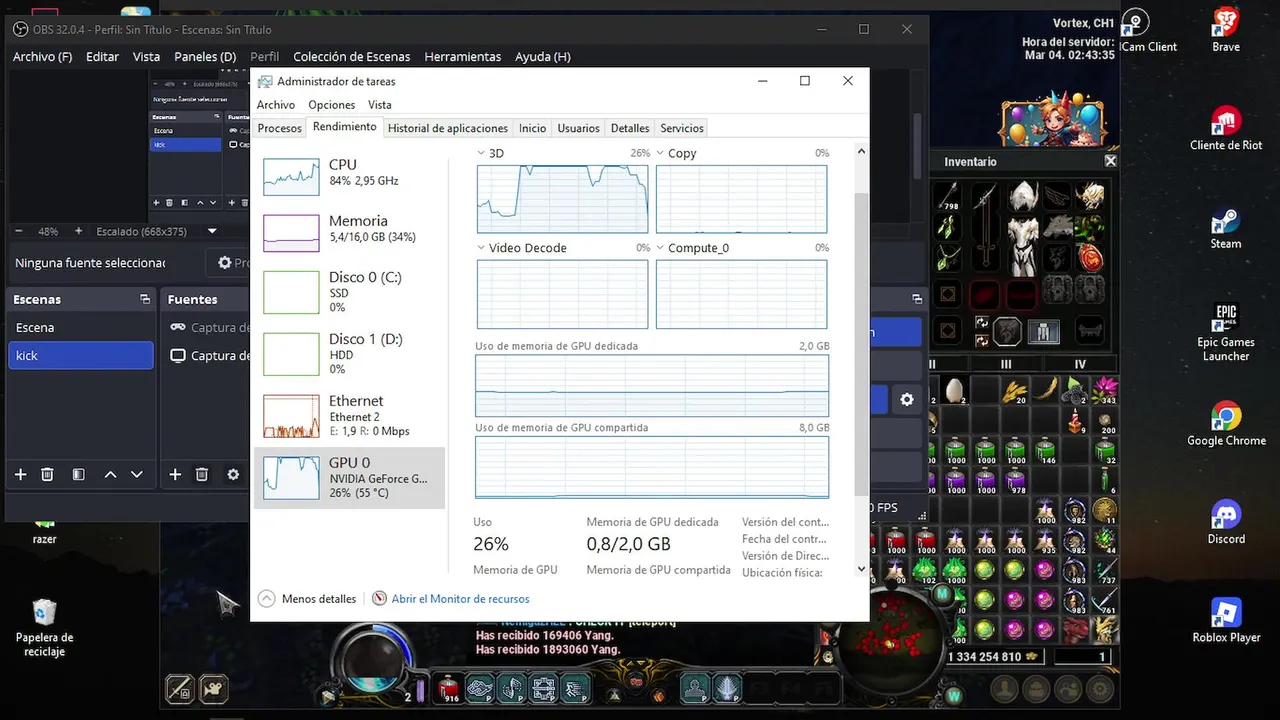The height and width of the screenshot is (720, 1280).
Task: Open Roblox Player desktop shortcut
Action: pyautogui.click(x=1226, y=621)
